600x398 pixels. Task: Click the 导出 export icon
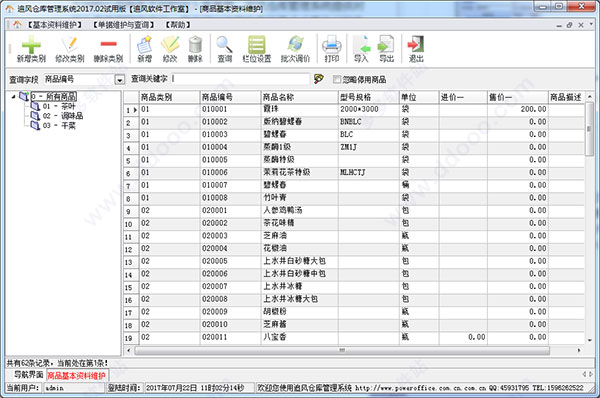[386, 45]
